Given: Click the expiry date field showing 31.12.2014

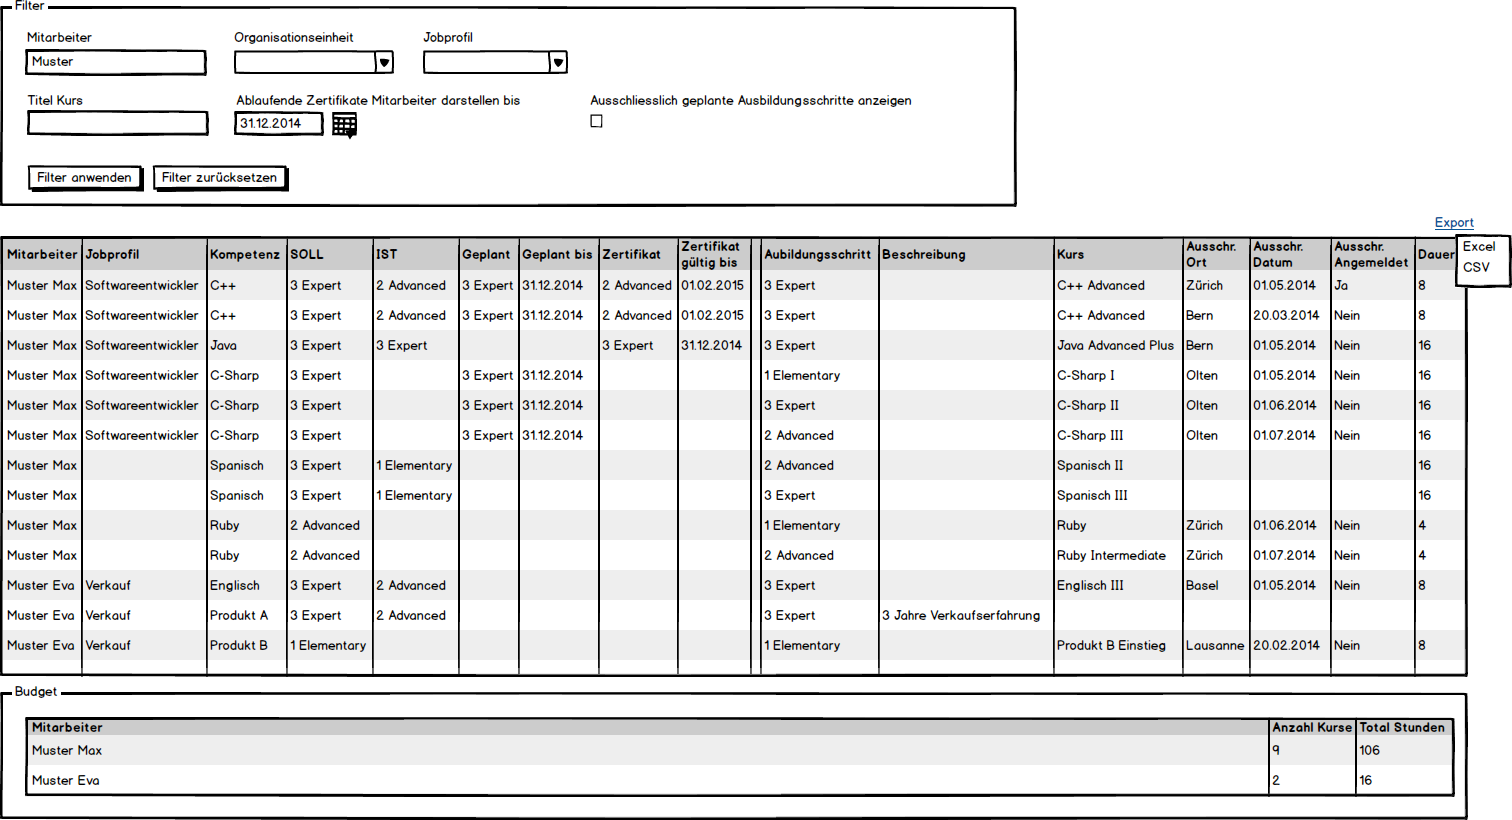Looking at the screenshot, I should tap(278, 124).
